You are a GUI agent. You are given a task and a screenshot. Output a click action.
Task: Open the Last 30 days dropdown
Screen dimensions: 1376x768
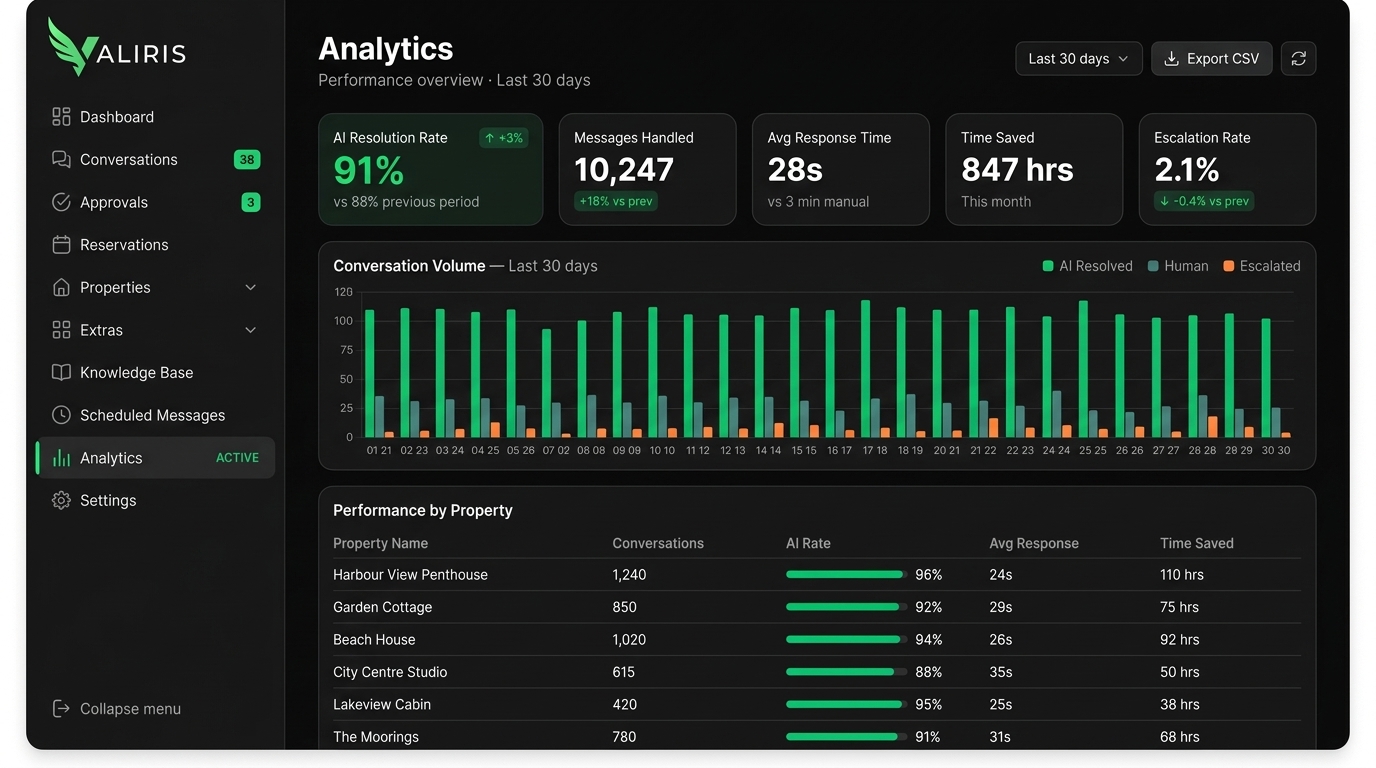1078,59
